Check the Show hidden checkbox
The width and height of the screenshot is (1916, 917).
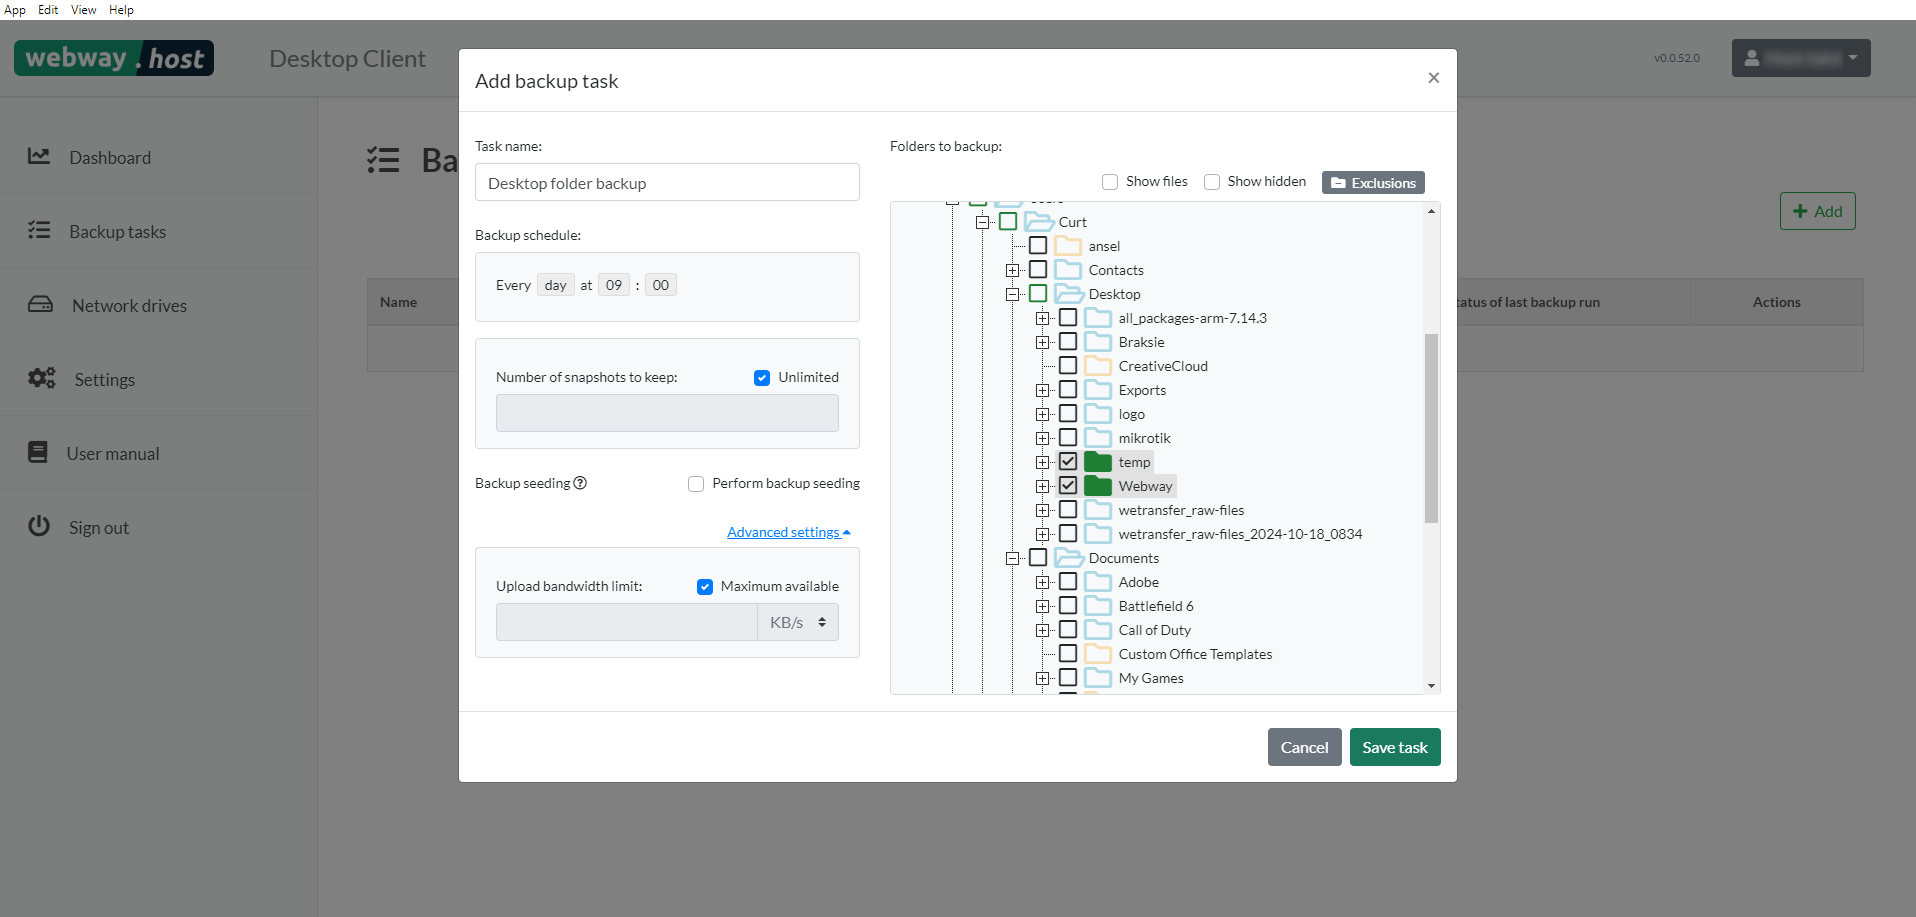1211,181
